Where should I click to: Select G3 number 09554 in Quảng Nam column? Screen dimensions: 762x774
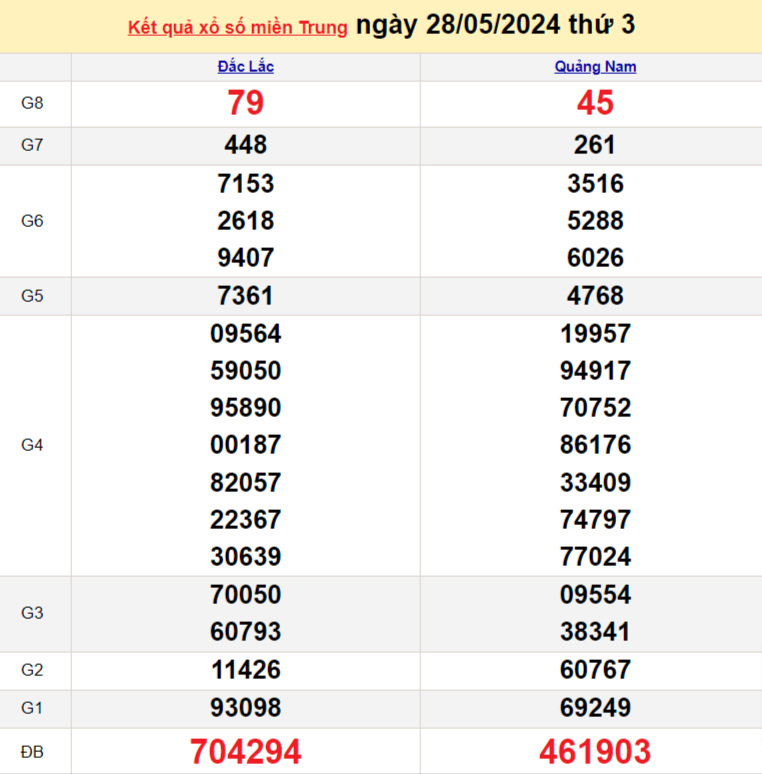[595, 595]
